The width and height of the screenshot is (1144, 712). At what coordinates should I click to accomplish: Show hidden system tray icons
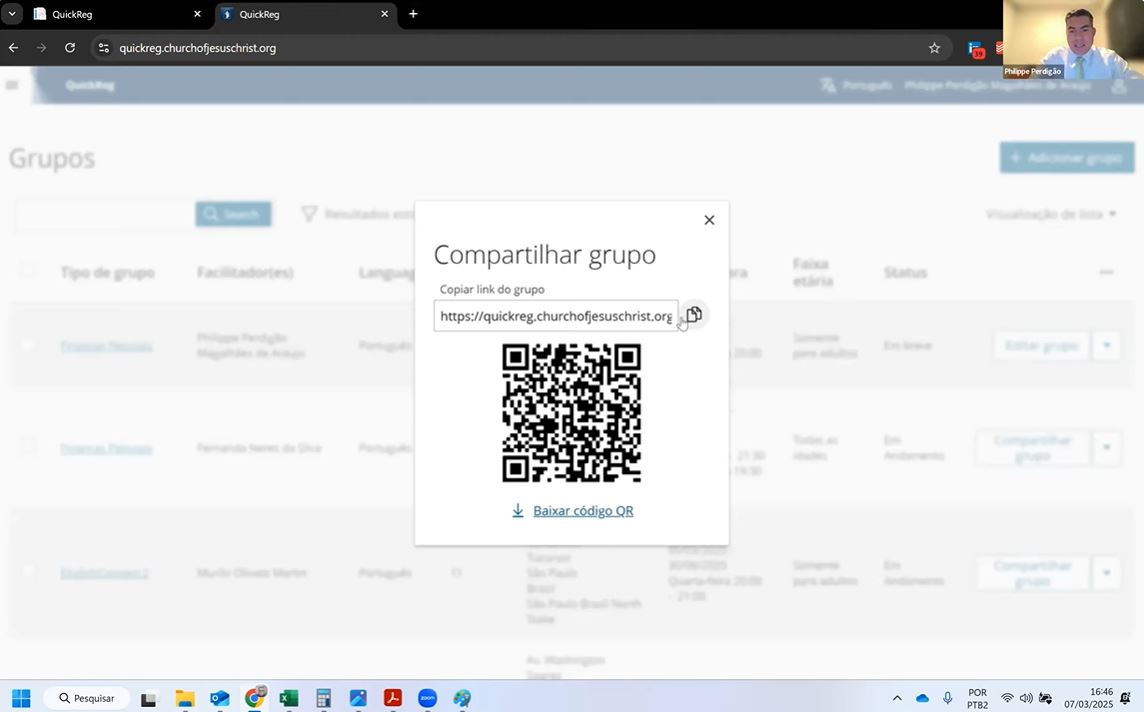click(x=897, y=698)
